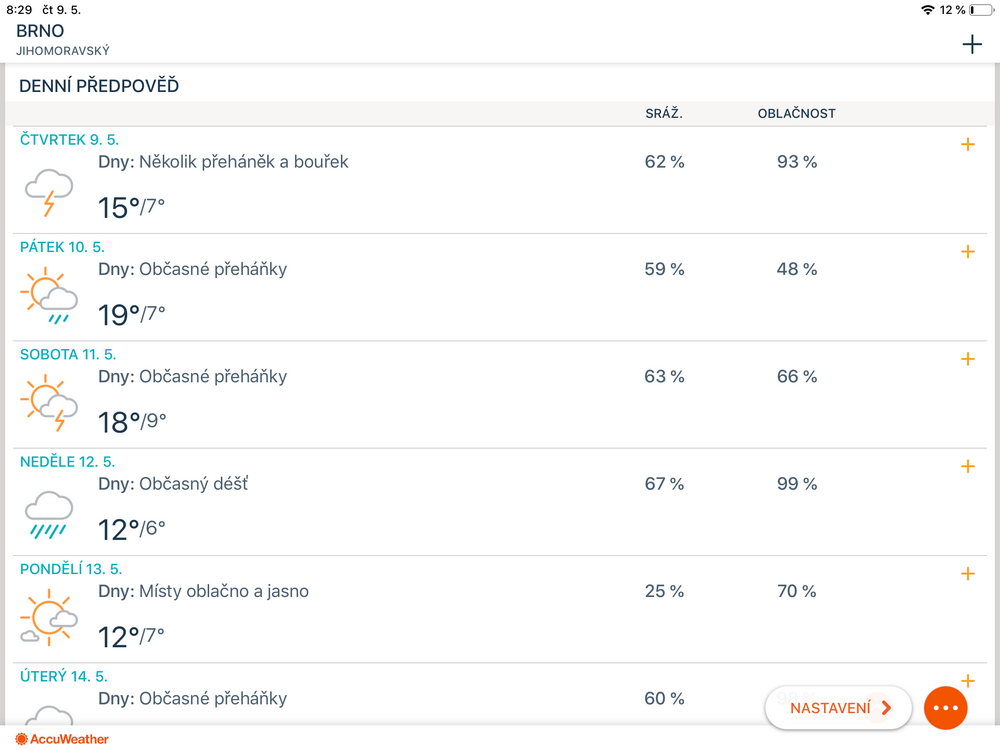
Task: Expand the Pátek 10. 5. forecast row
Action: [967, 251]
